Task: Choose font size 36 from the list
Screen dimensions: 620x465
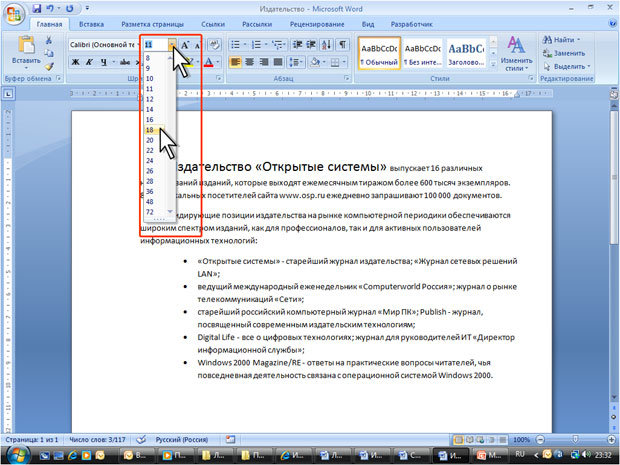Action: click(x=155, y=191)
